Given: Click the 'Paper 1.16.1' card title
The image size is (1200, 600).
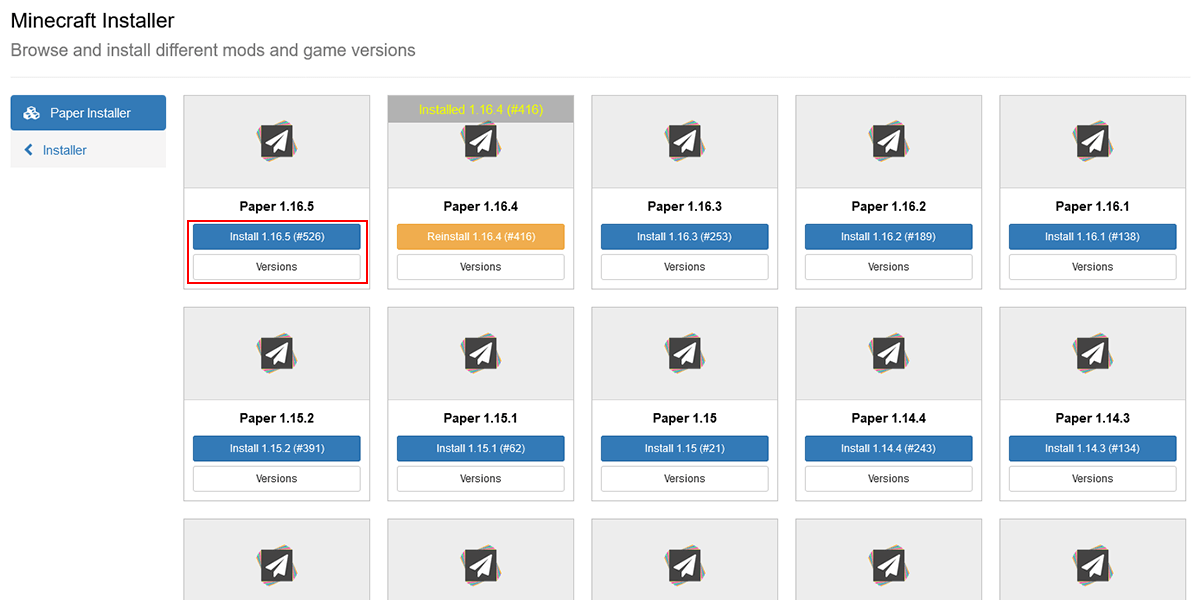Looking at the screenshot, I should (1093, 207).
